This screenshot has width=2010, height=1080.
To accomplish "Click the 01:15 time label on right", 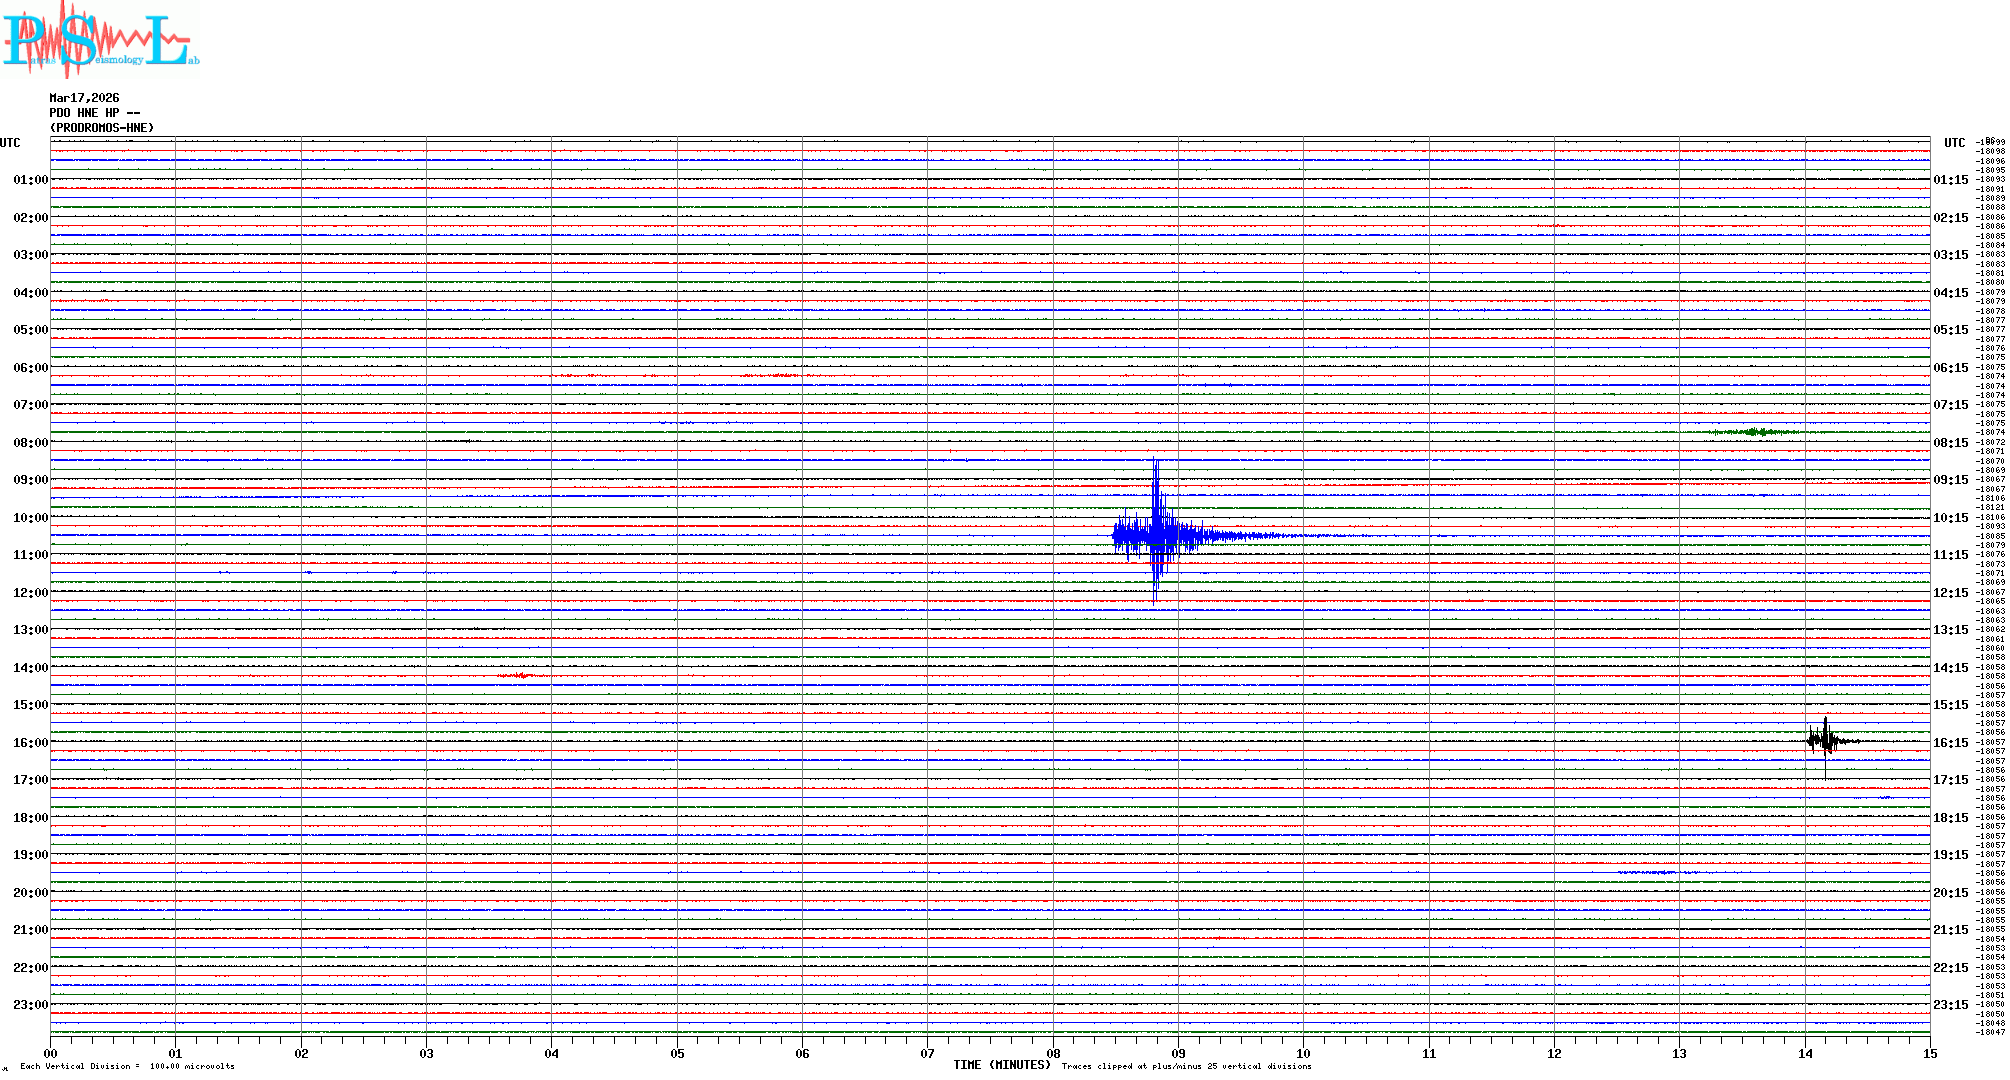I will point(1950,180).
